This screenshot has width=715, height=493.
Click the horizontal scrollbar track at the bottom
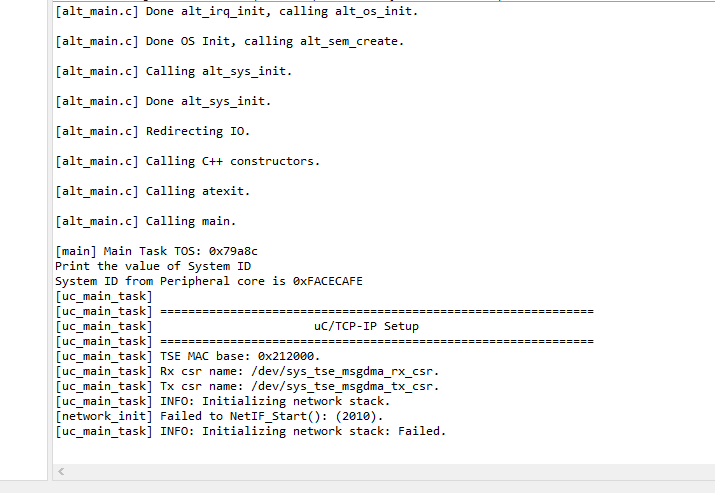coord(380,470)
